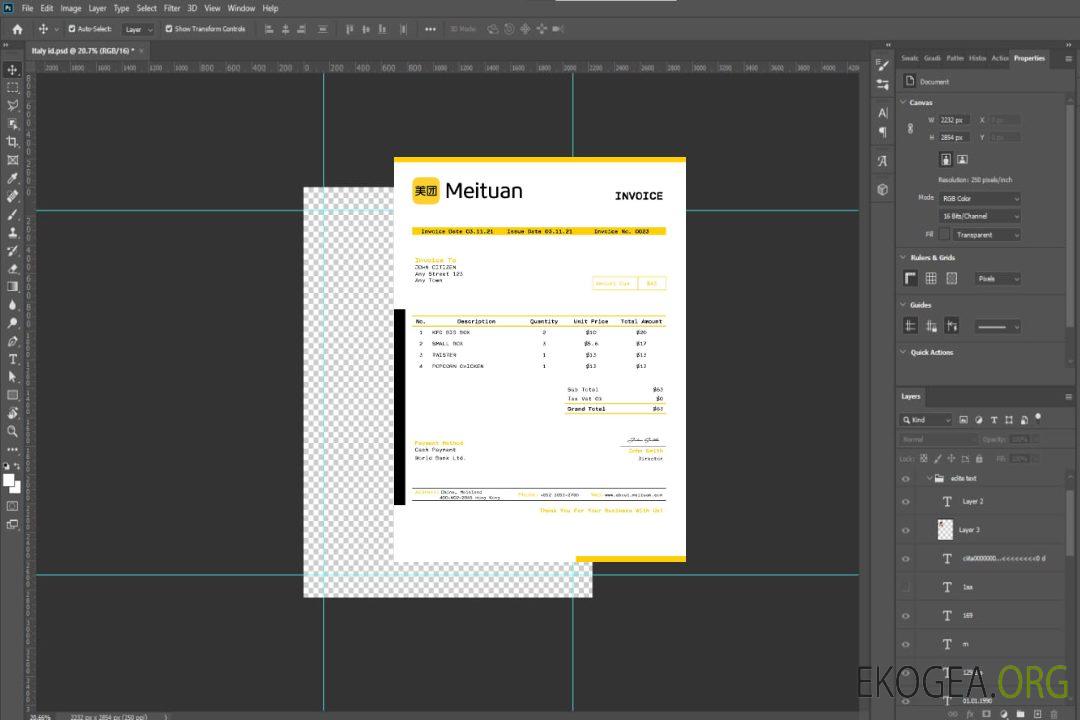Set canvas to landscape orientation
This screenshot has width=1080, height=720.
(x=962, y=159)
